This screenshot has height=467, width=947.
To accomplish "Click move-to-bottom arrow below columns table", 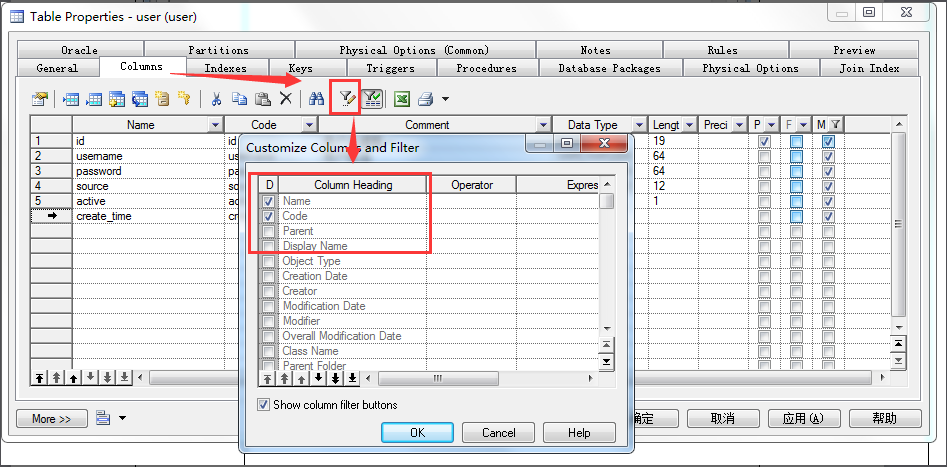I will click(x=124, y=378).
